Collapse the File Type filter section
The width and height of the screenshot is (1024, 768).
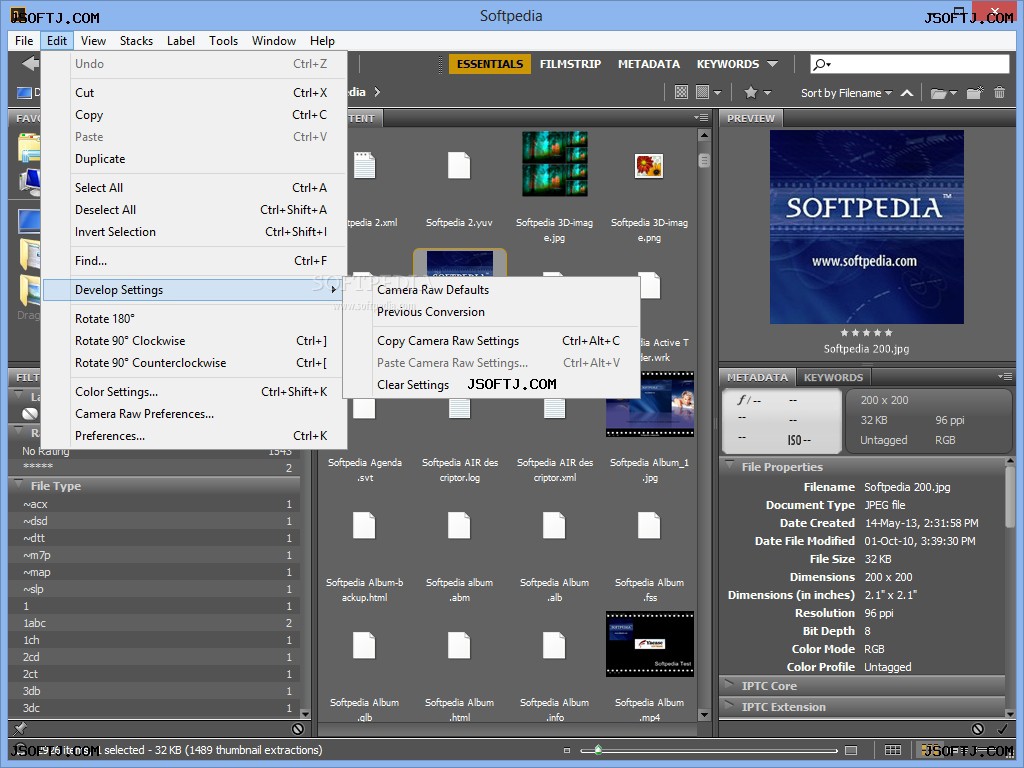pyautogui.click(x=19, y=485)
